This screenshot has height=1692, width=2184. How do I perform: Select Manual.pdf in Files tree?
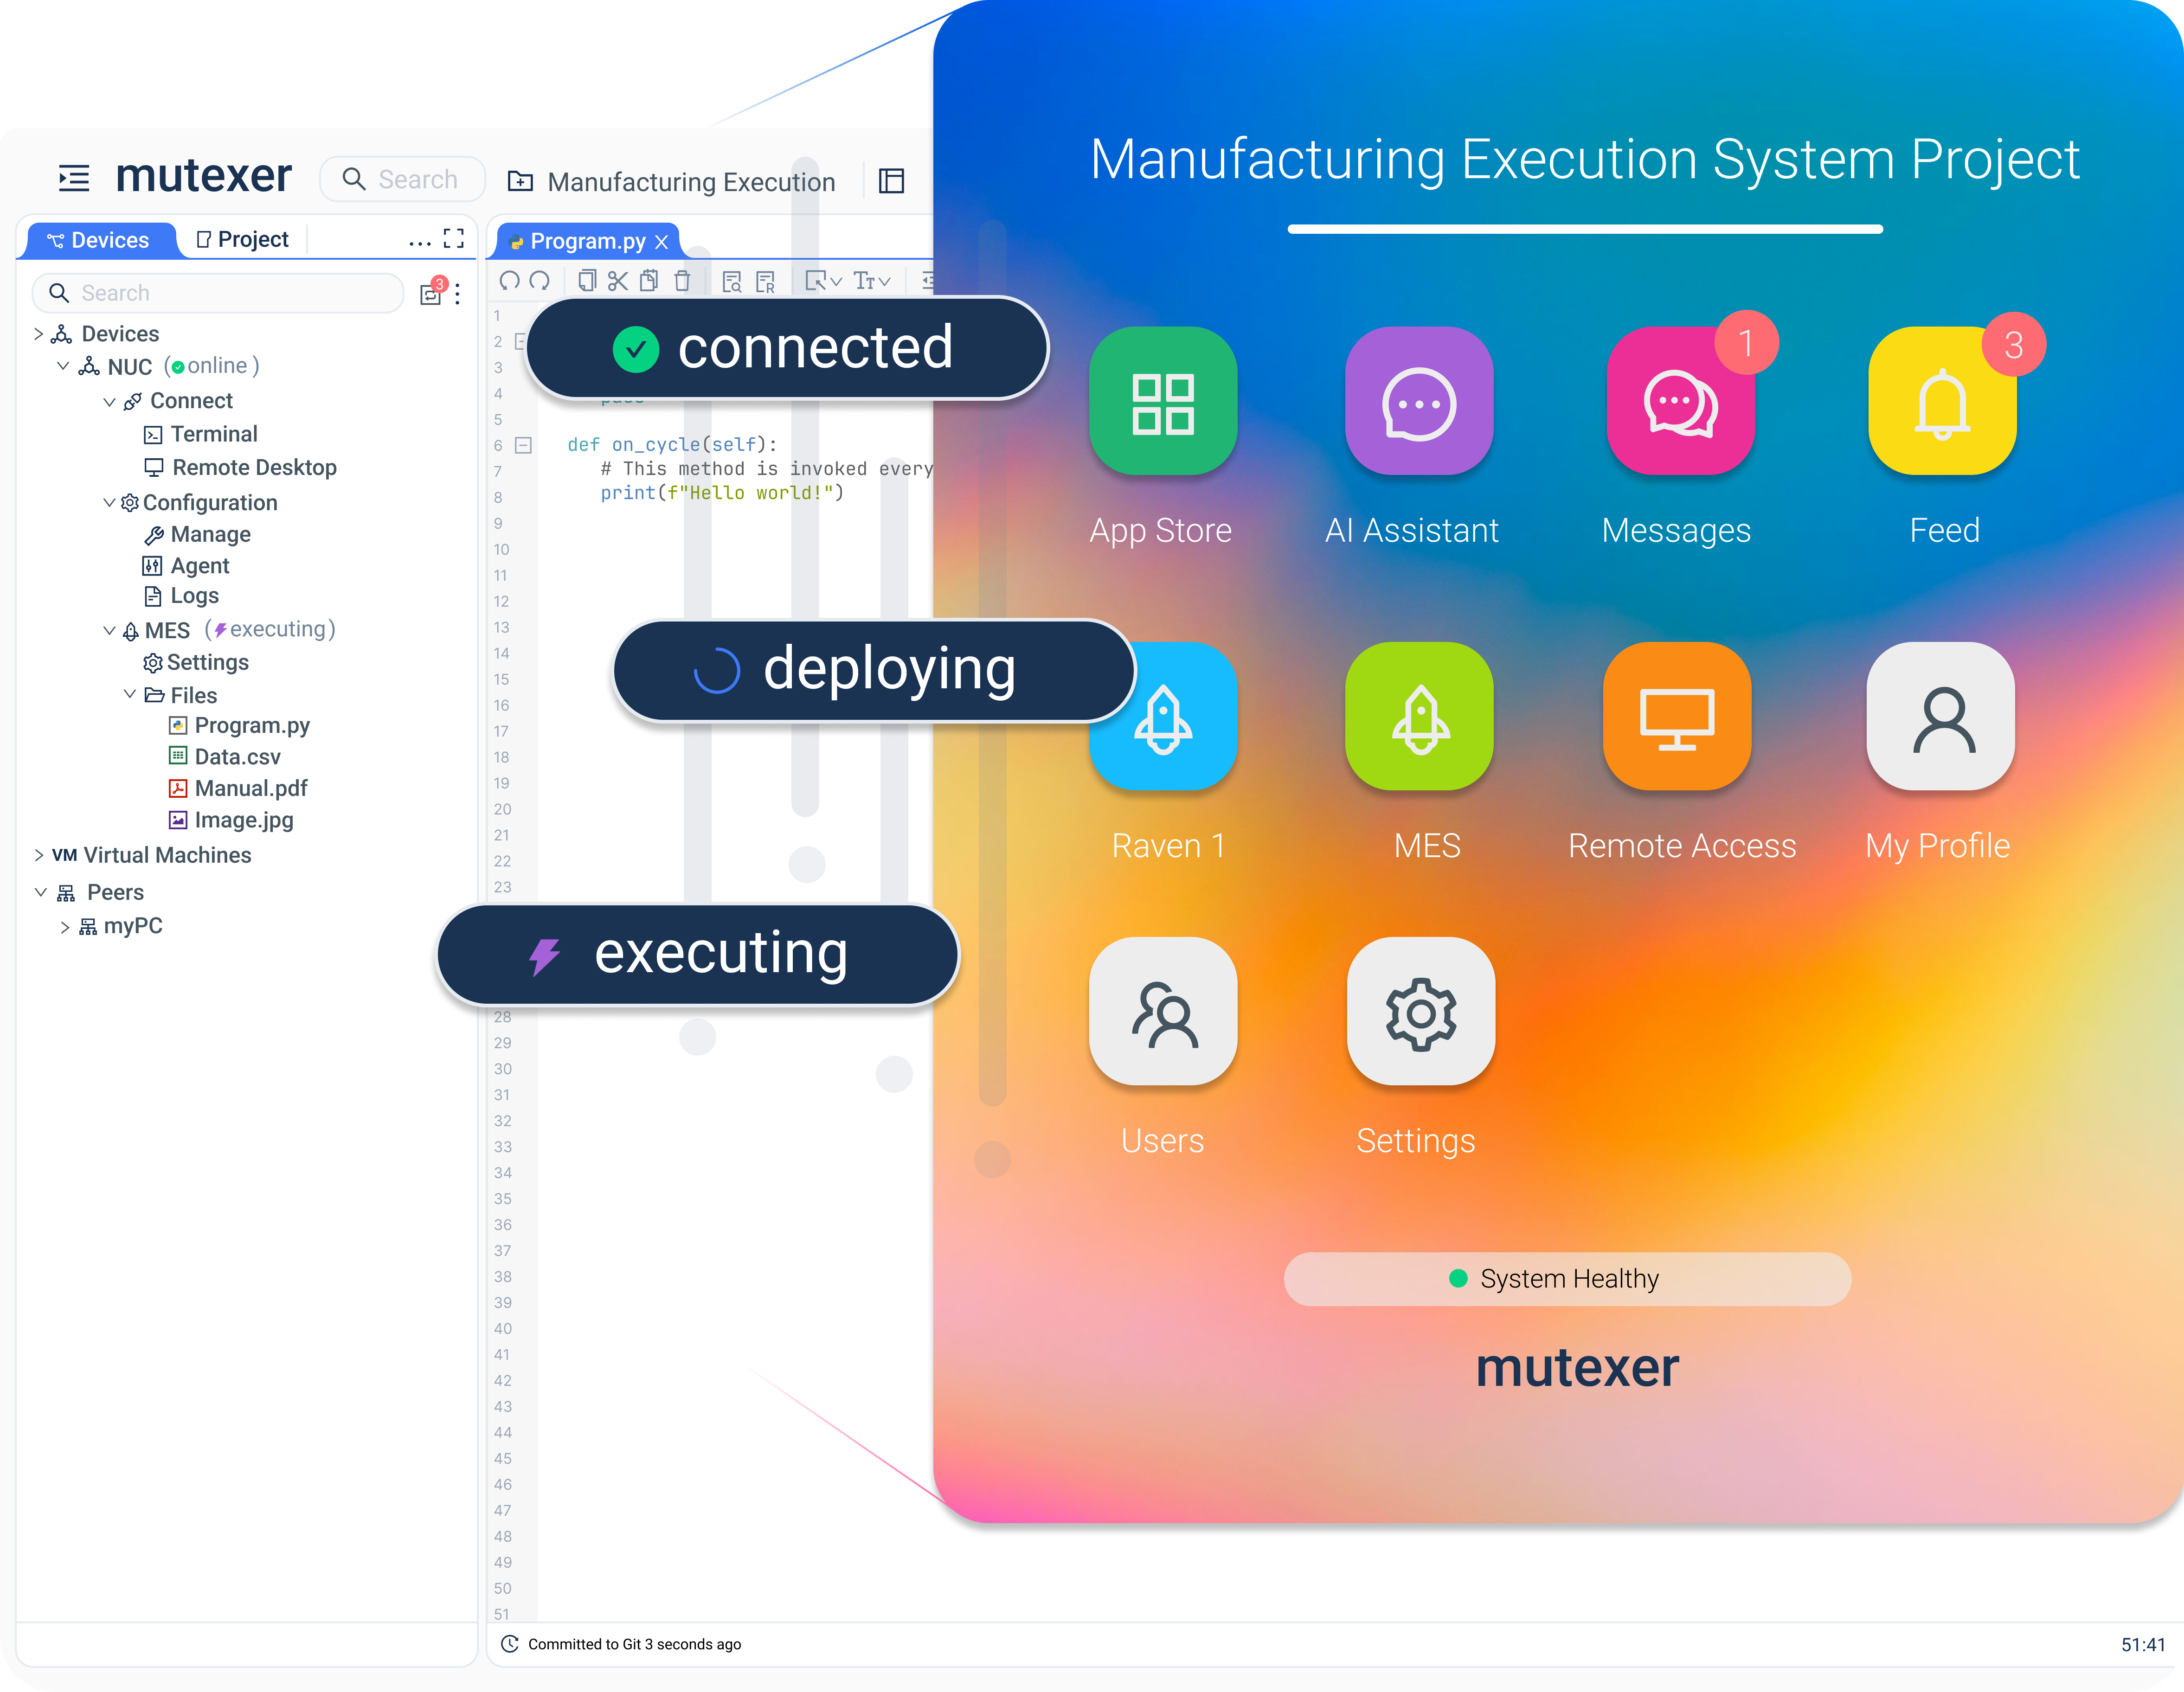[238, 788]
